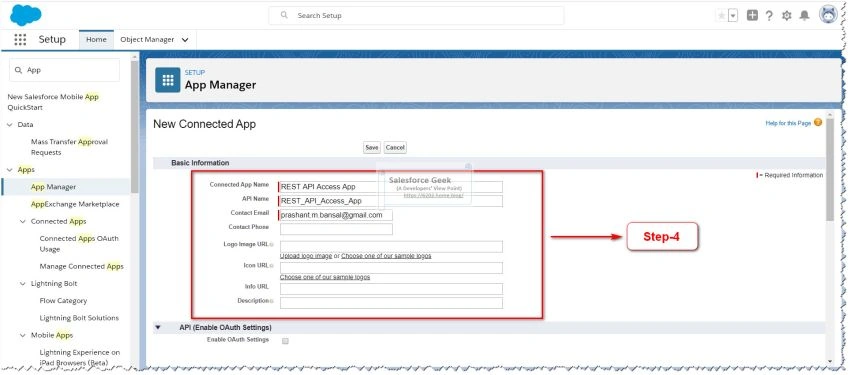
Task: Switch to the Home tab
Action: [x=96, y=40]
